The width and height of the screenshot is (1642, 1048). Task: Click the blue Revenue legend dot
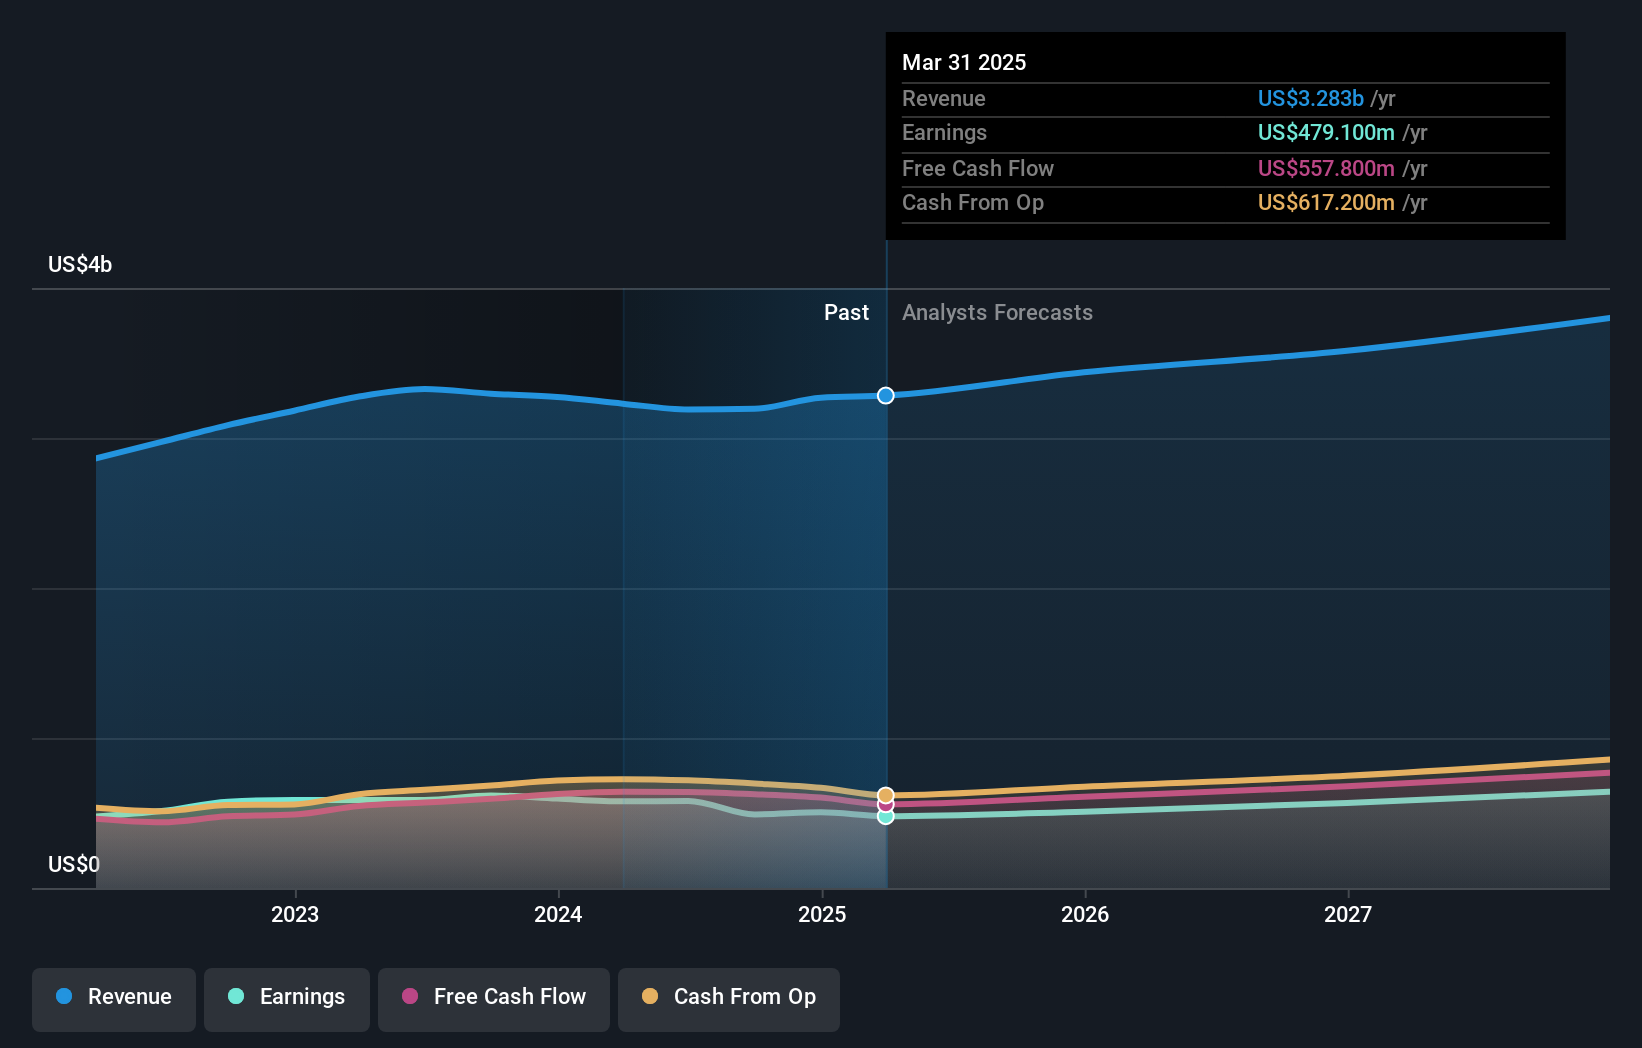point(61,998)
